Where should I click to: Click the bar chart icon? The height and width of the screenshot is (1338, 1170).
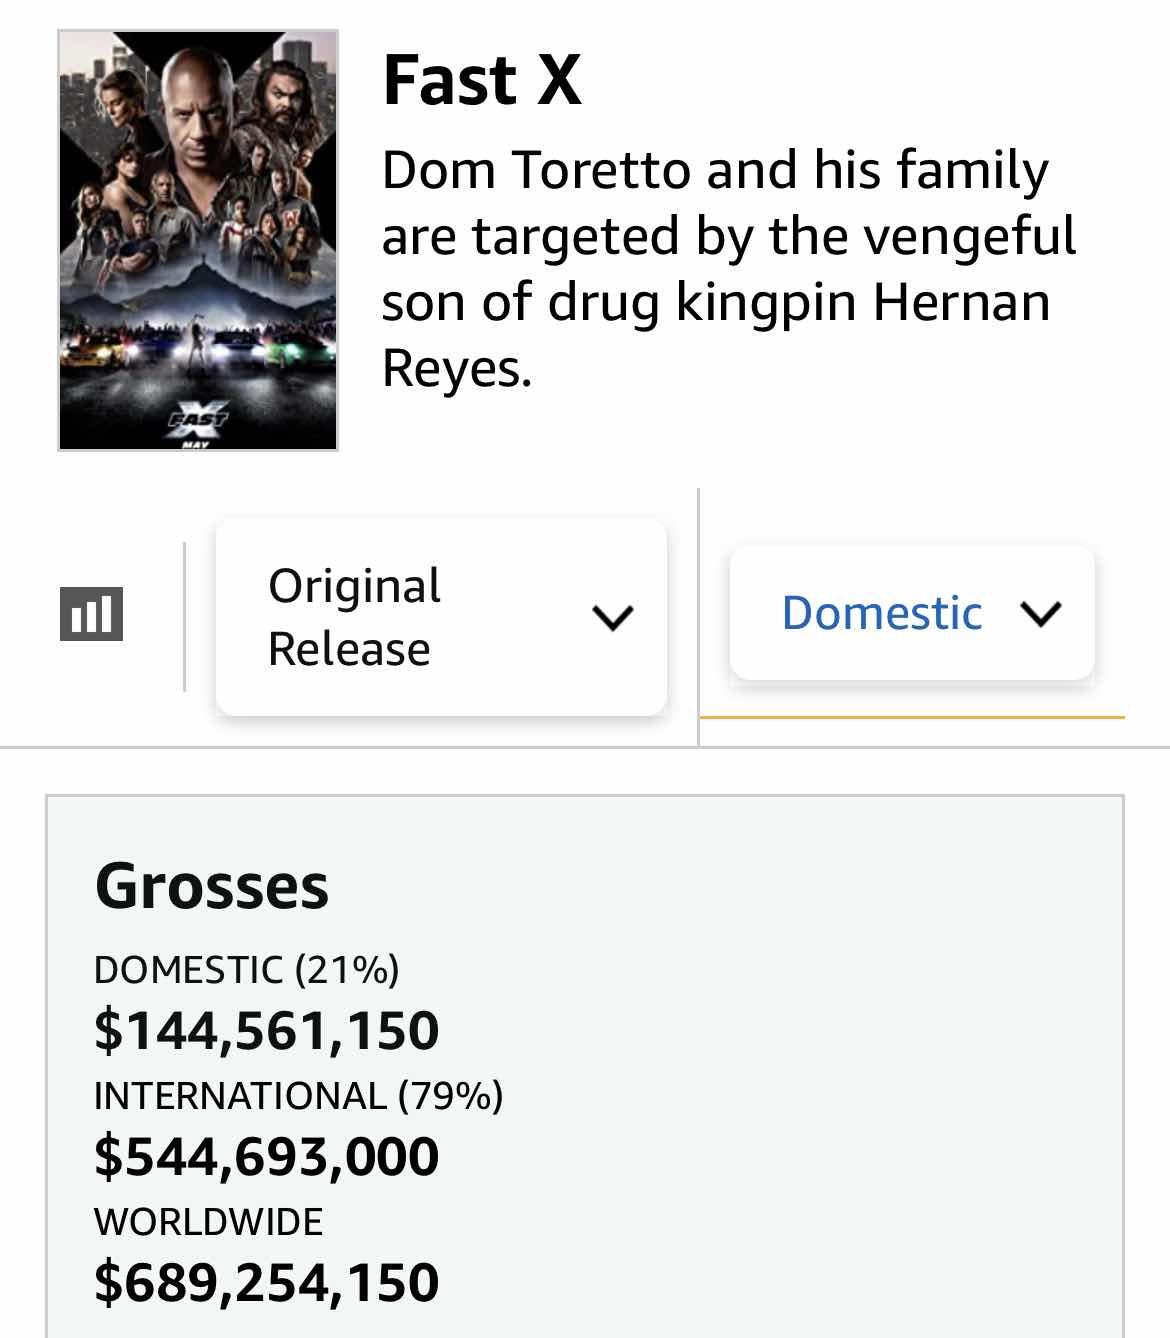[92, 614]
